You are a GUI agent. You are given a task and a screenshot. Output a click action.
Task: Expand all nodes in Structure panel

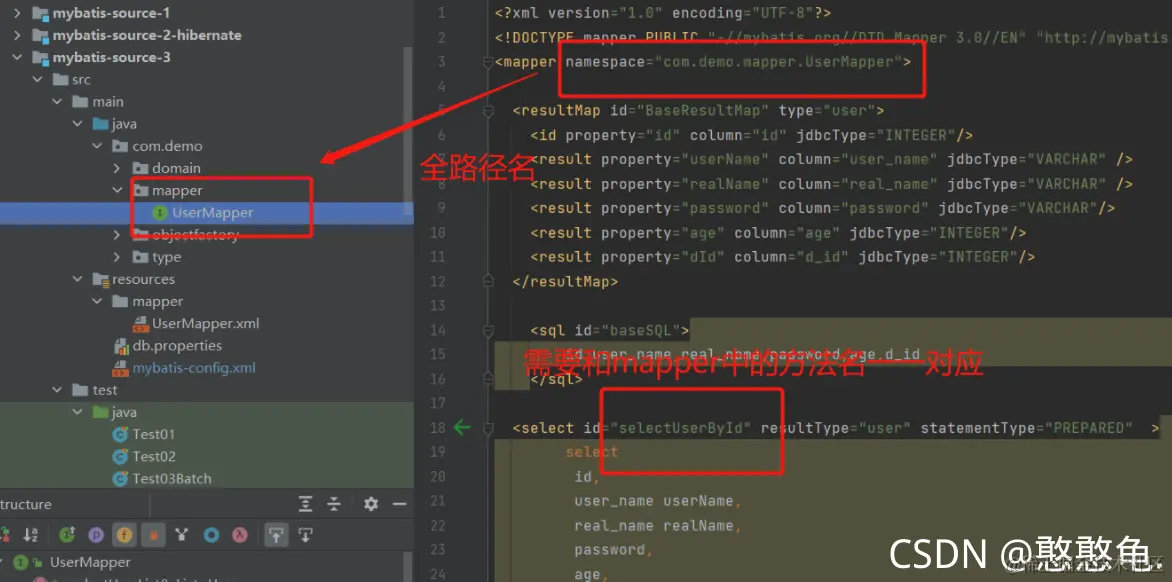305,504
